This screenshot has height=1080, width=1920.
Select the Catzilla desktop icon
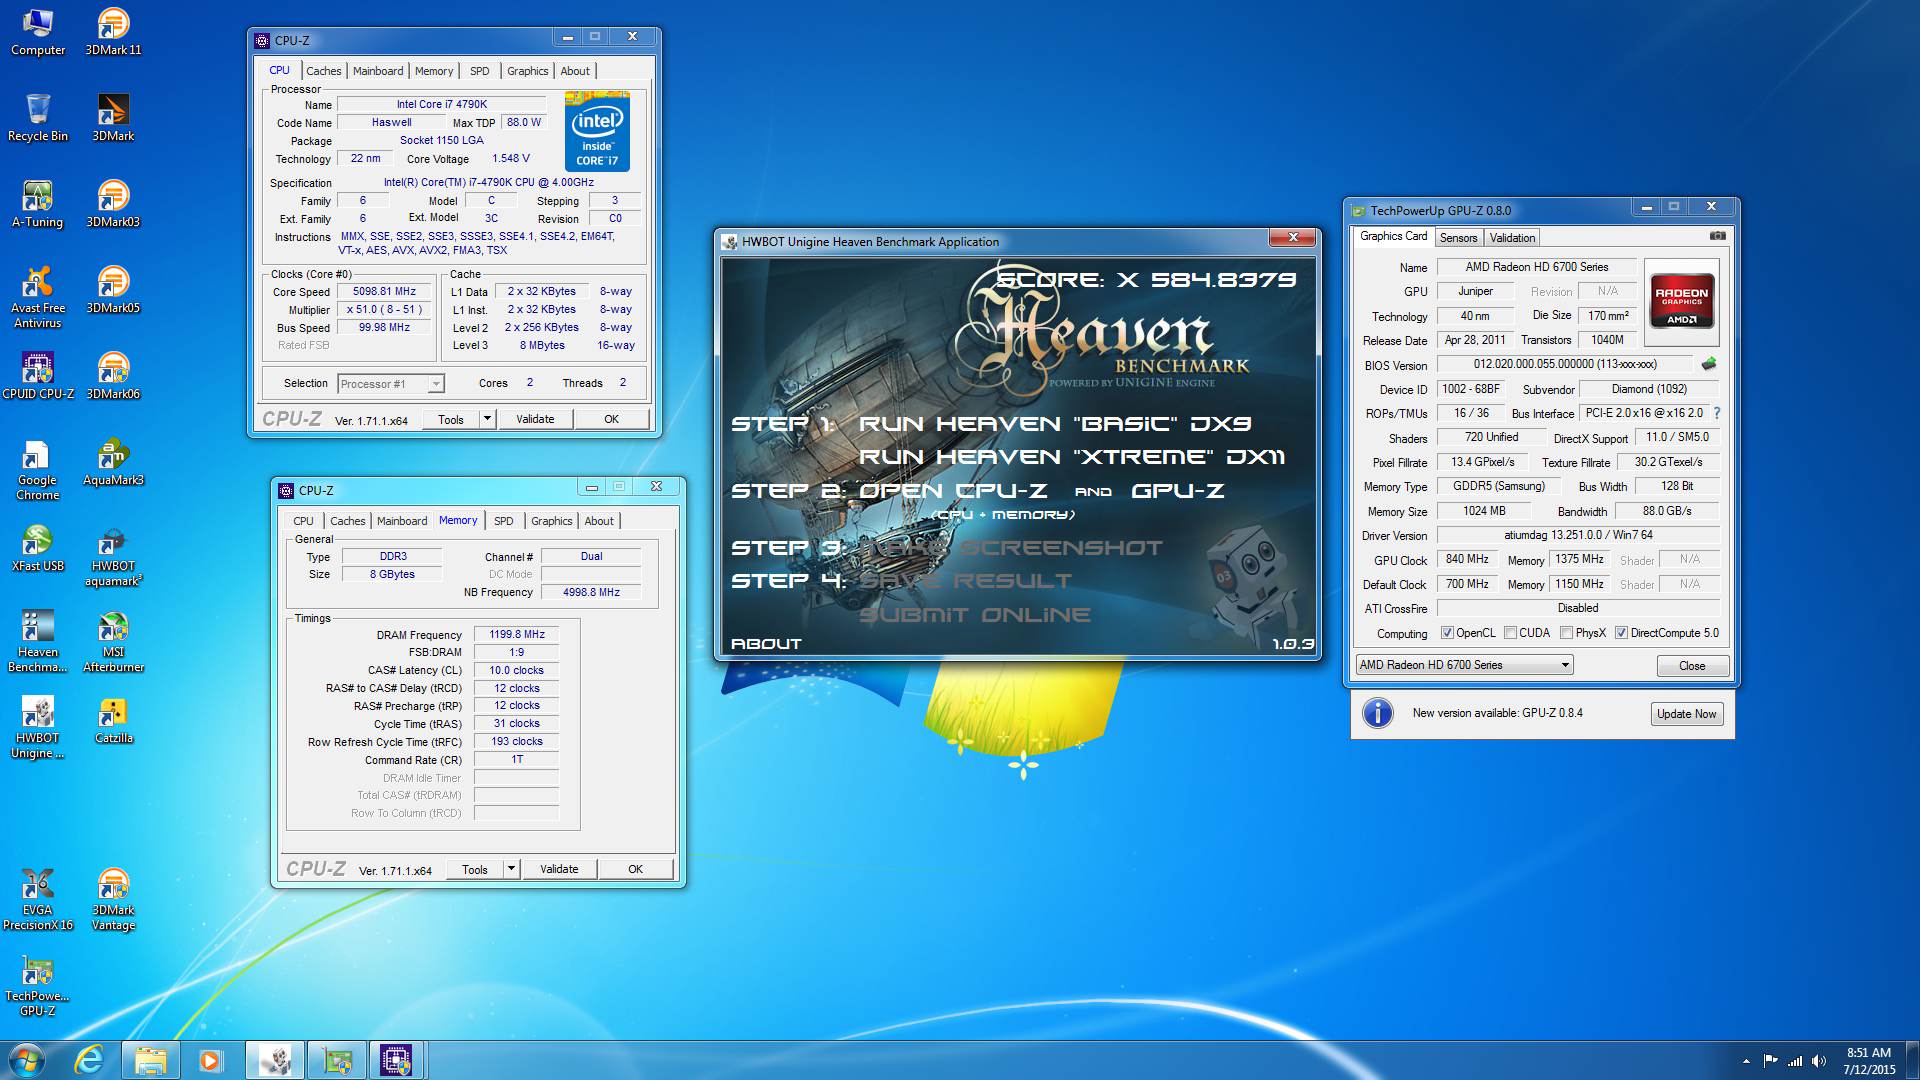pos(113,720)
